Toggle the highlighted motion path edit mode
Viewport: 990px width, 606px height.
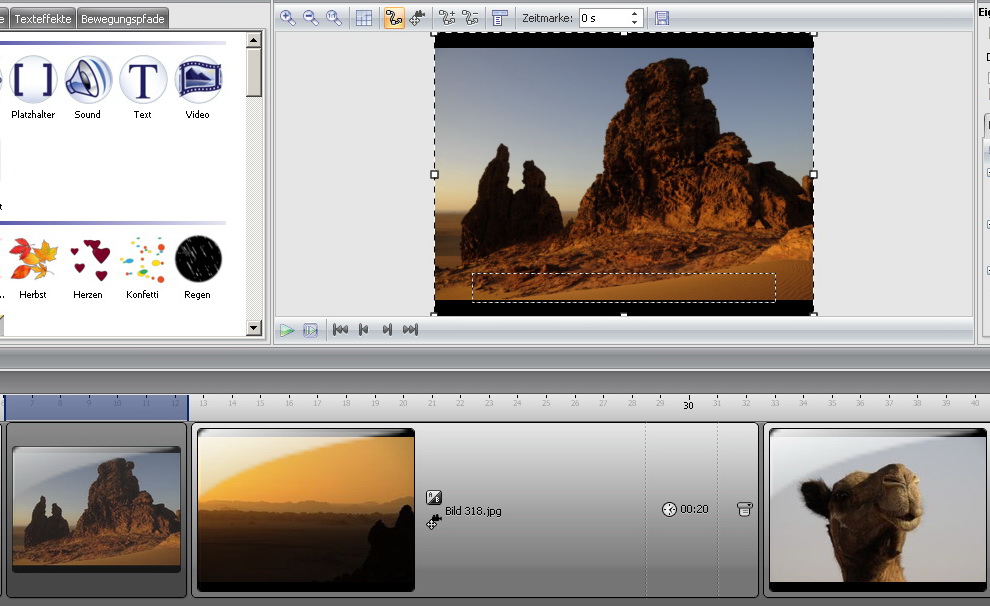click(x=394, y=18)
